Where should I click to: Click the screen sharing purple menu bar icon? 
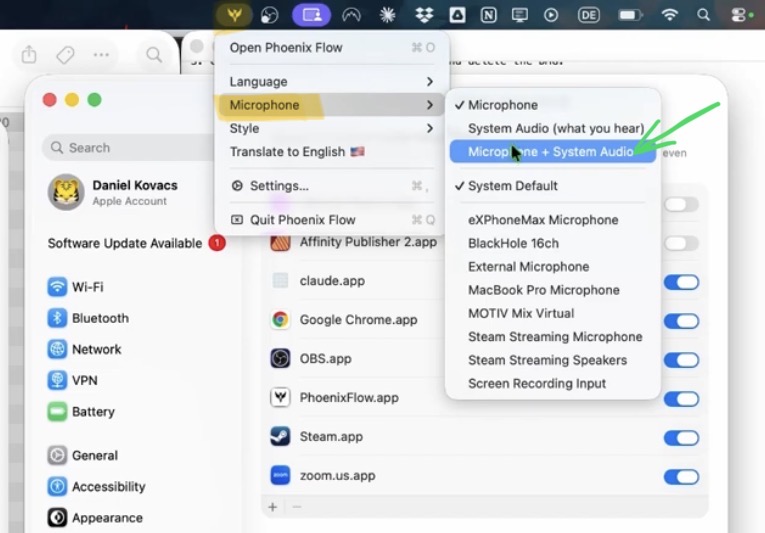312,15
